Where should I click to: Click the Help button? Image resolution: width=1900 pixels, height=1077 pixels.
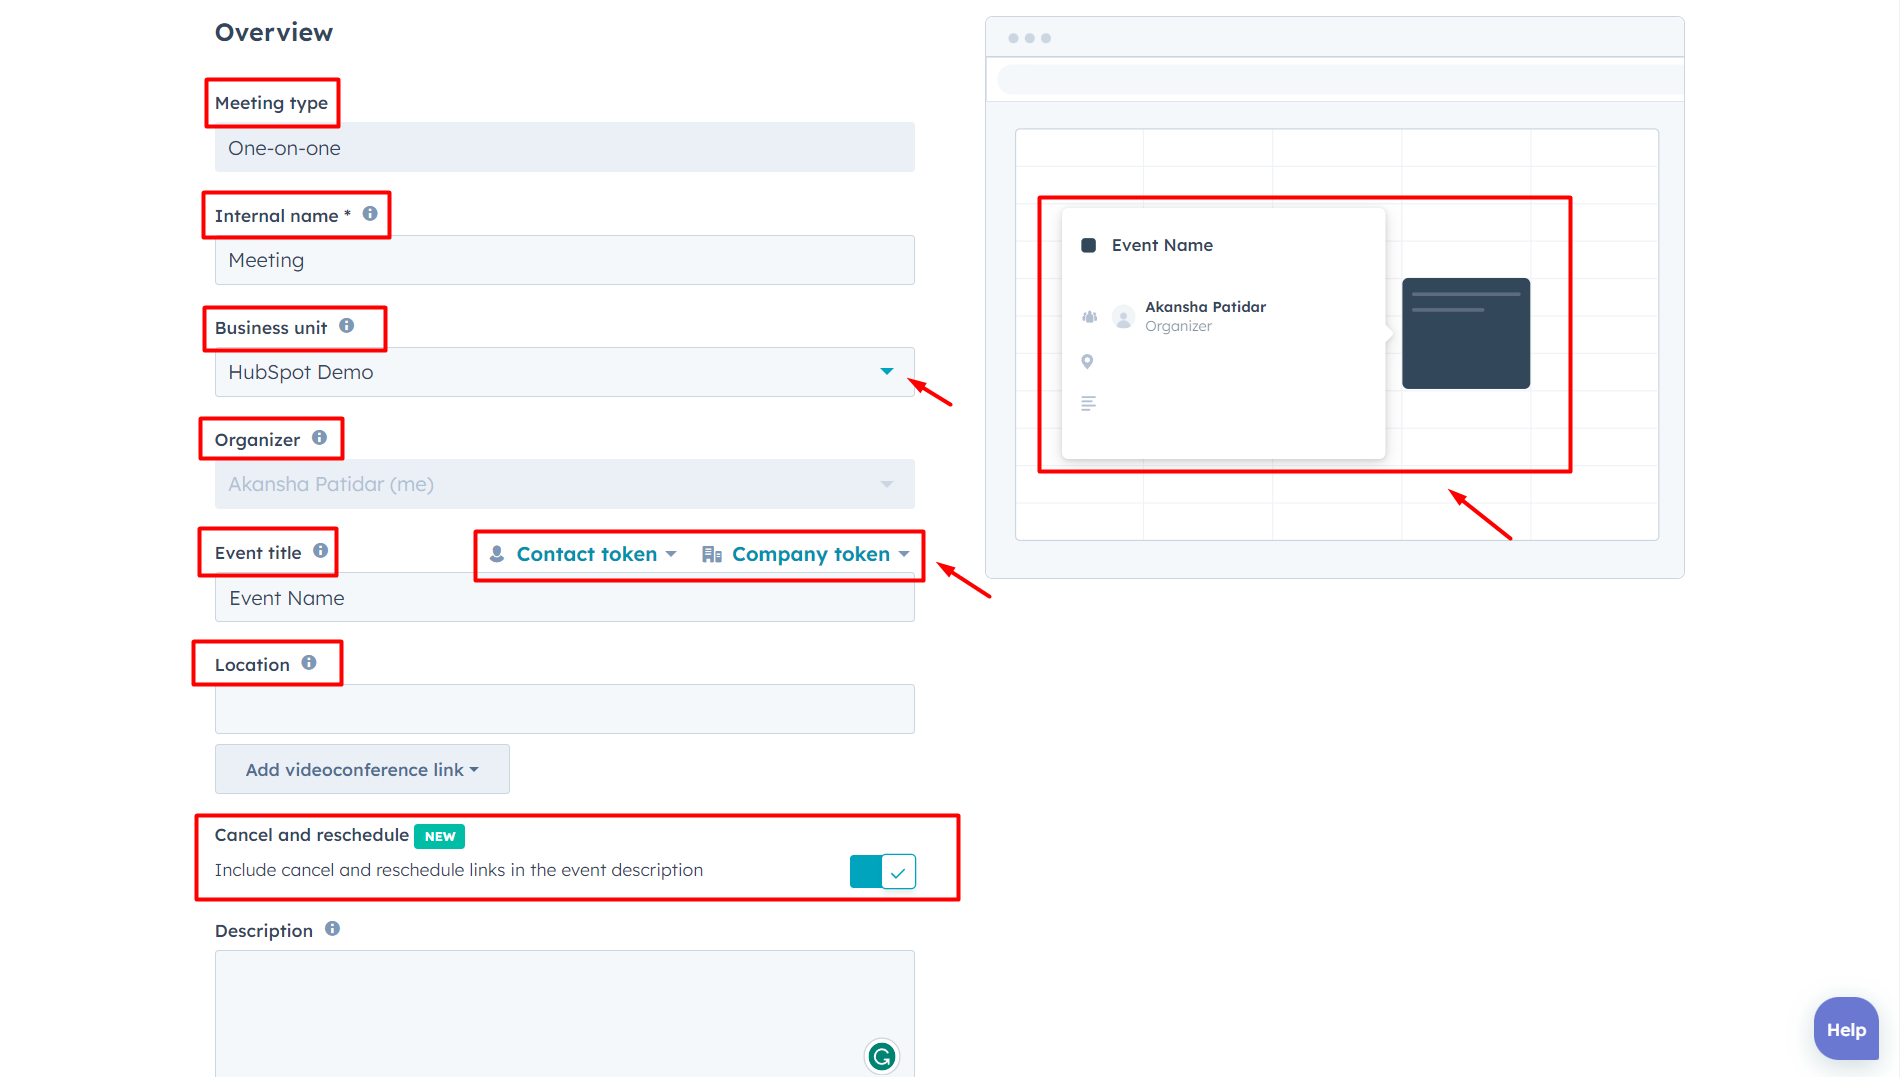1846,1029
